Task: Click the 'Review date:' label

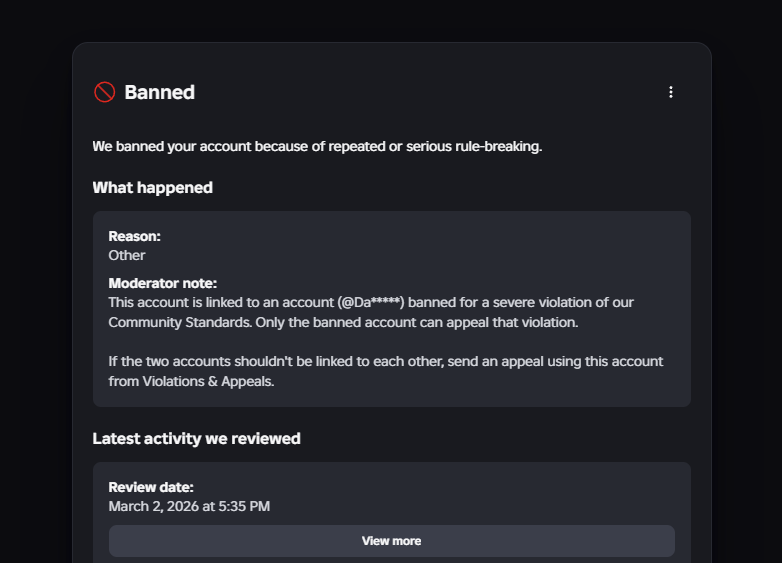Action: click(x=151, y=487)
